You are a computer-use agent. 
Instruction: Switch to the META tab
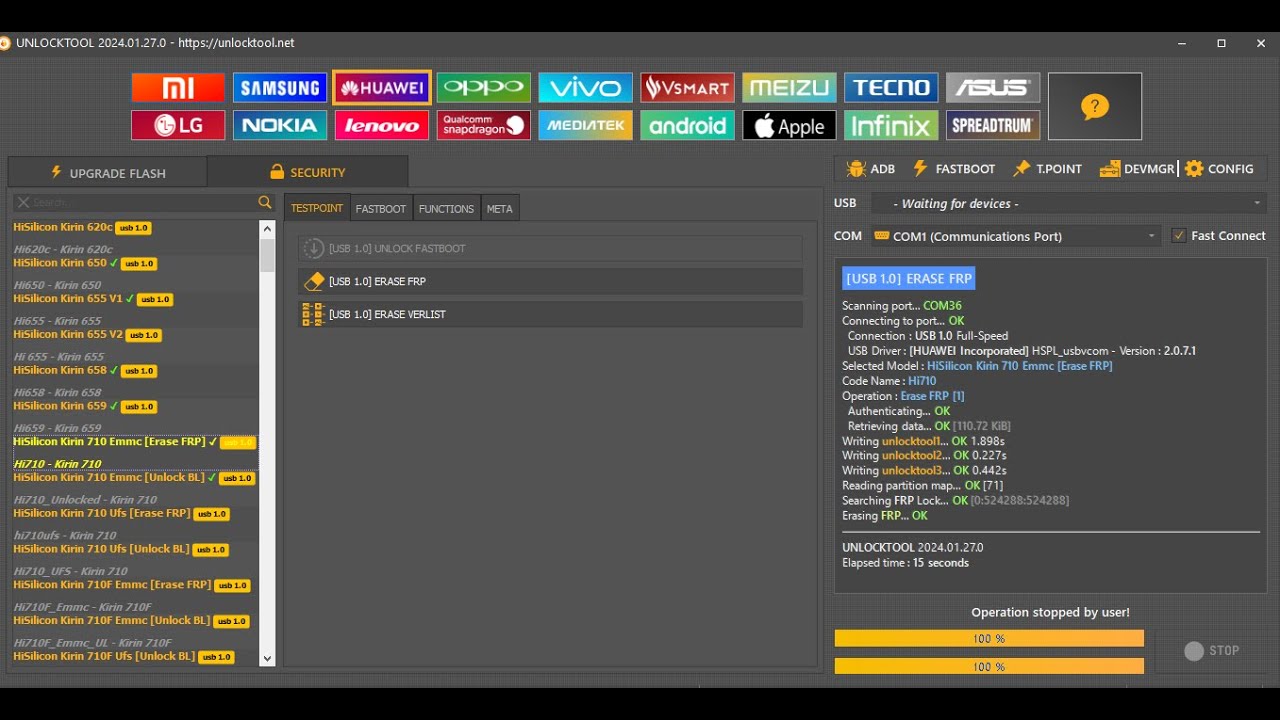click(x=499, y=209)
